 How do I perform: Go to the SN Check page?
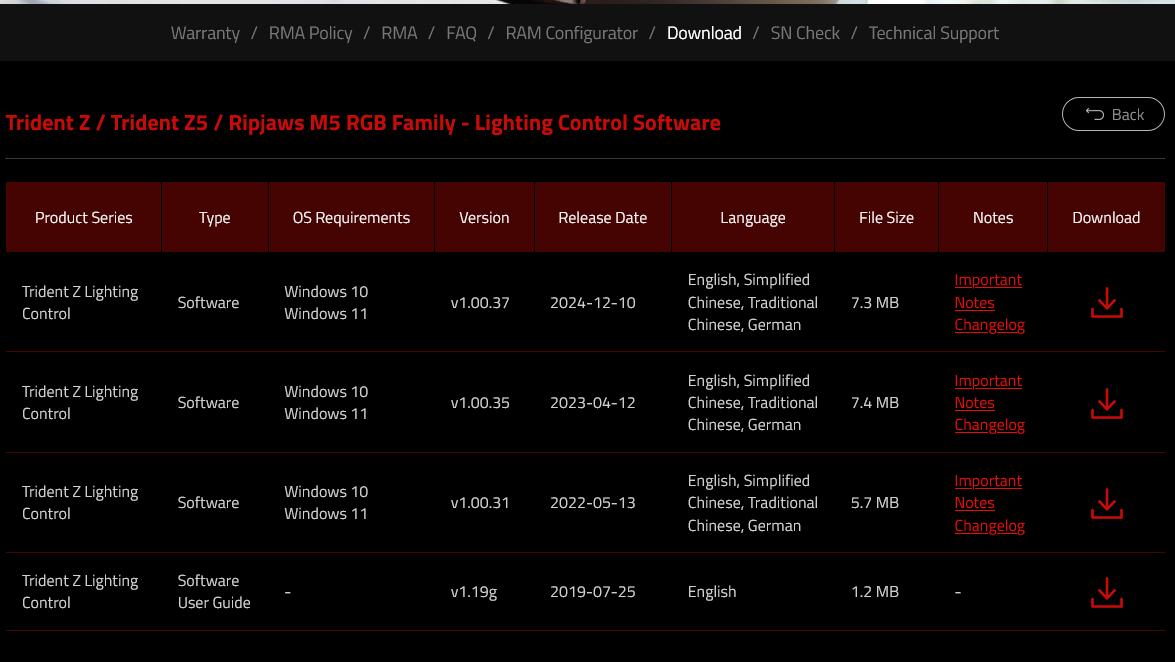805,33
